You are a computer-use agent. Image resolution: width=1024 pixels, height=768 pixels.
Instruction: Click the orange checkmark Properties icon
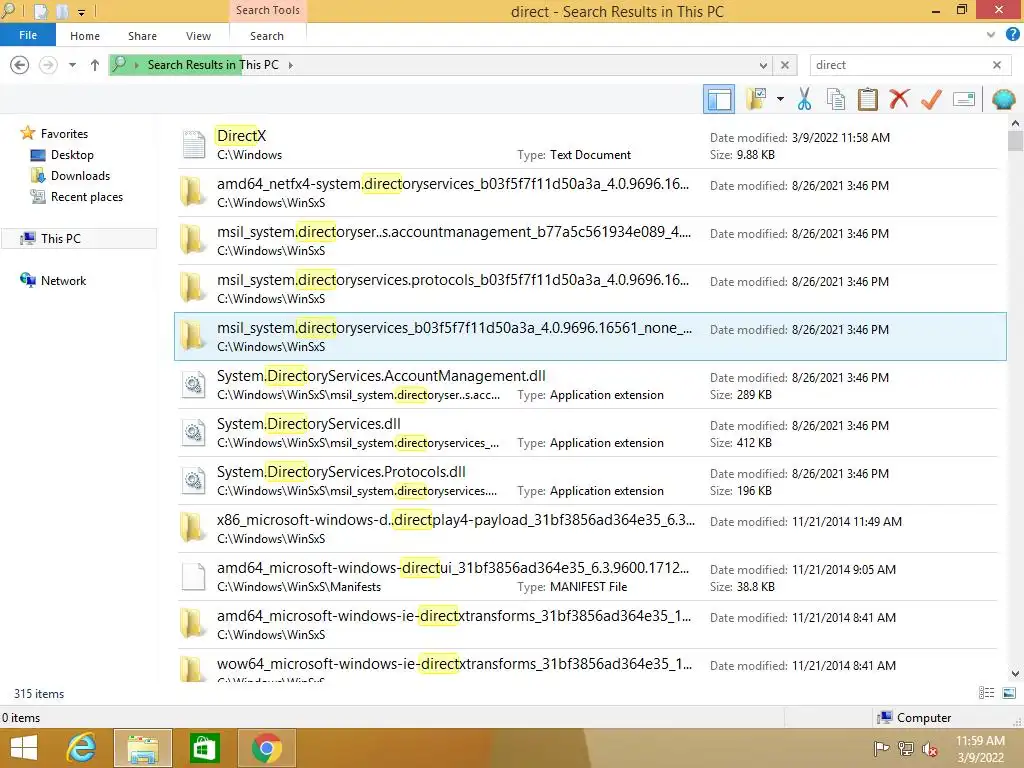931,99
